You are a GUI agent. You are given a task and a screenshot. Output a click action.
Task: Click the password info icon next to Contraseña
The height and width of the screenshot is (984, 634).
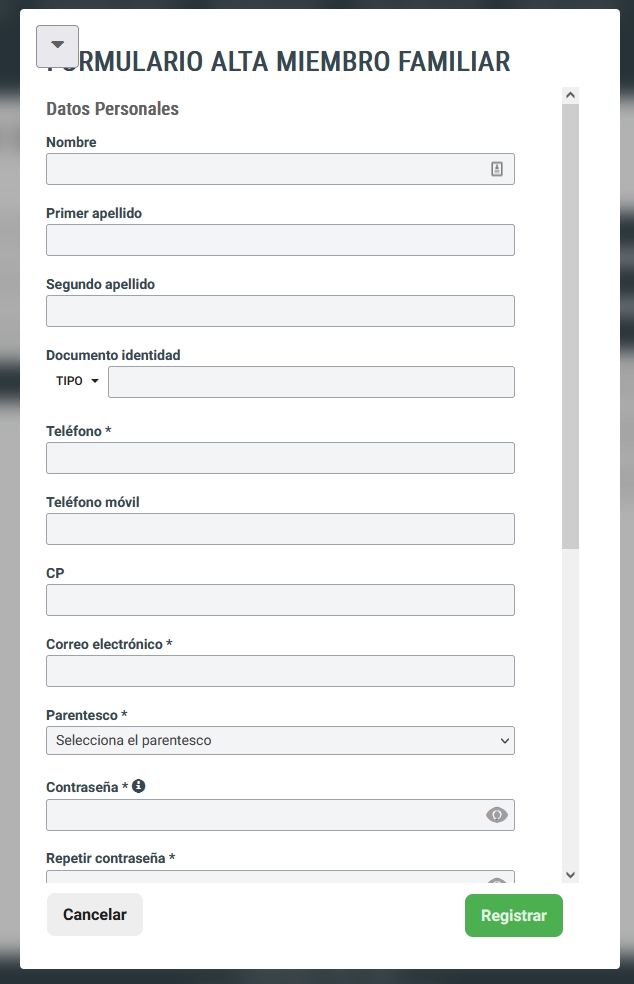tap(139, 786)
